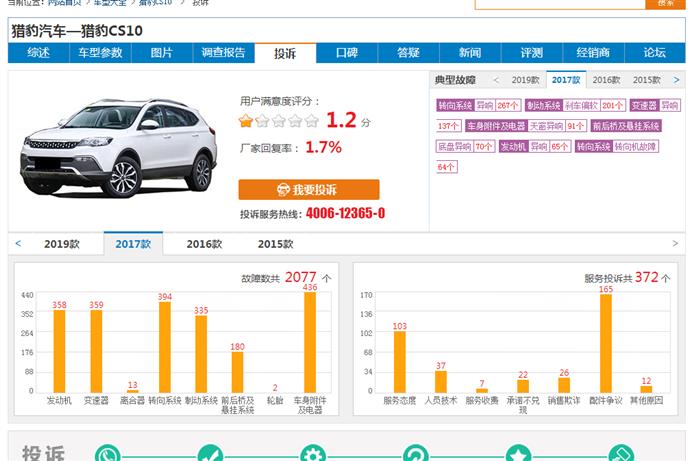Image resolution: width=700 pixels, height=461 pixels.
Task: Click next arrow in 典型故障 panel
Action: tap(676, 80)
